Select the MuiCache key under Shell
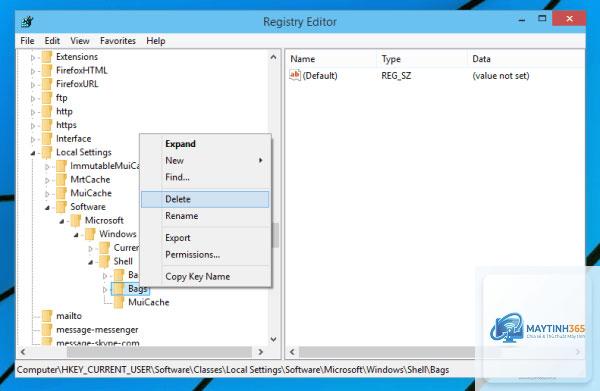This screenshot has height=391, width=600. click(x=148, y=302)
